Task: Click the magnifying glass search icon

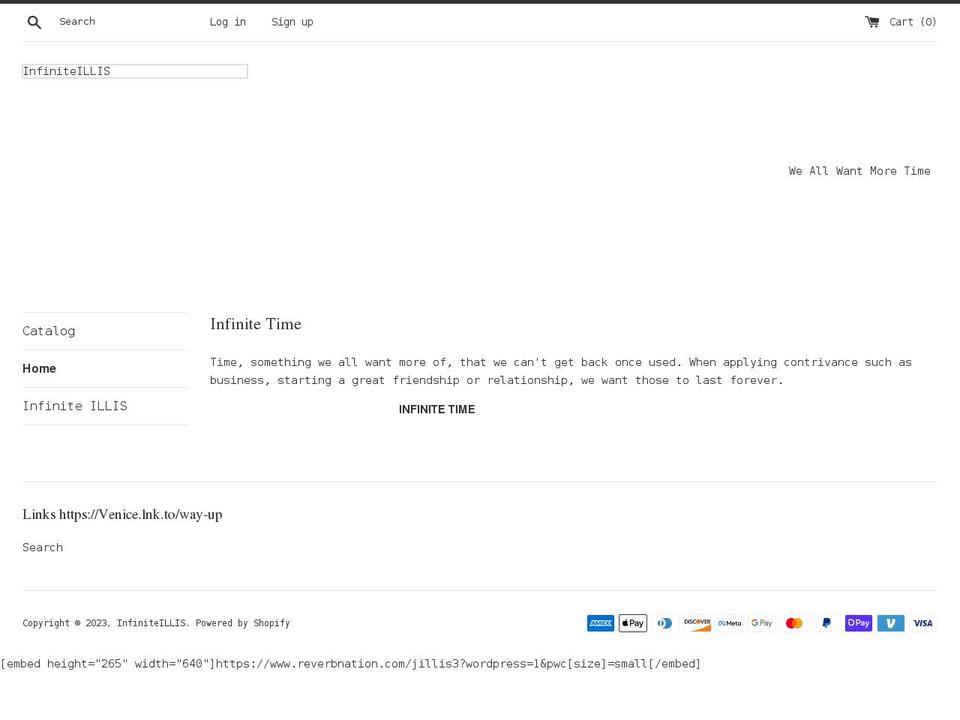Action: (x=34, y=23)
